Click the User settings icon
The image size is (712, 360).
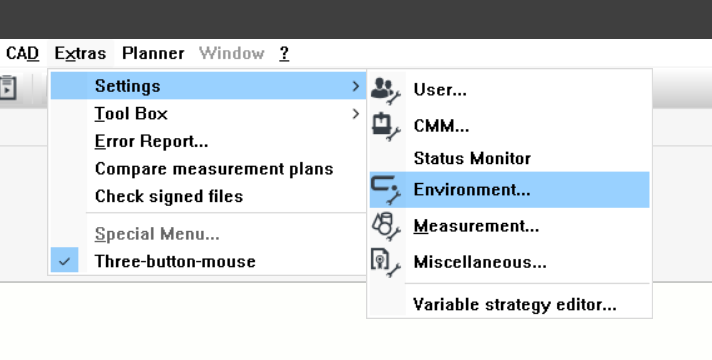tap(386, 90)
